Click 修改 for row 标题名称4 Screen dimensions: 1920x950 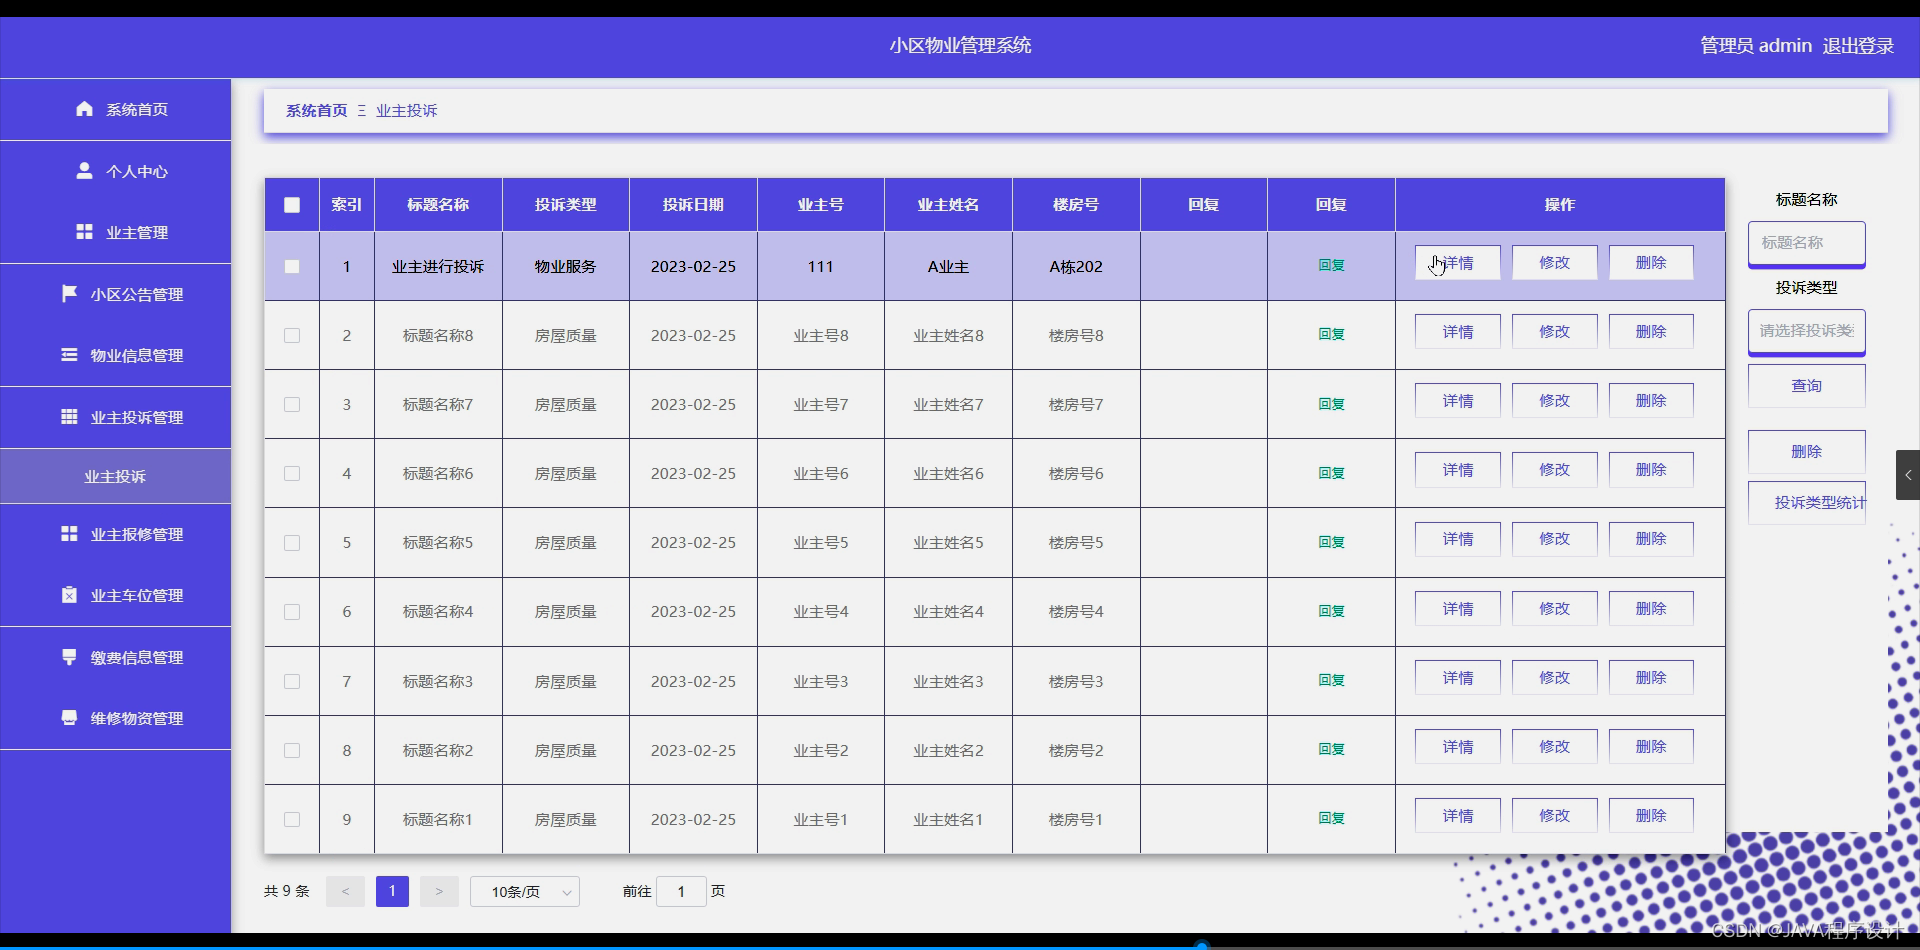point(1554,609)
